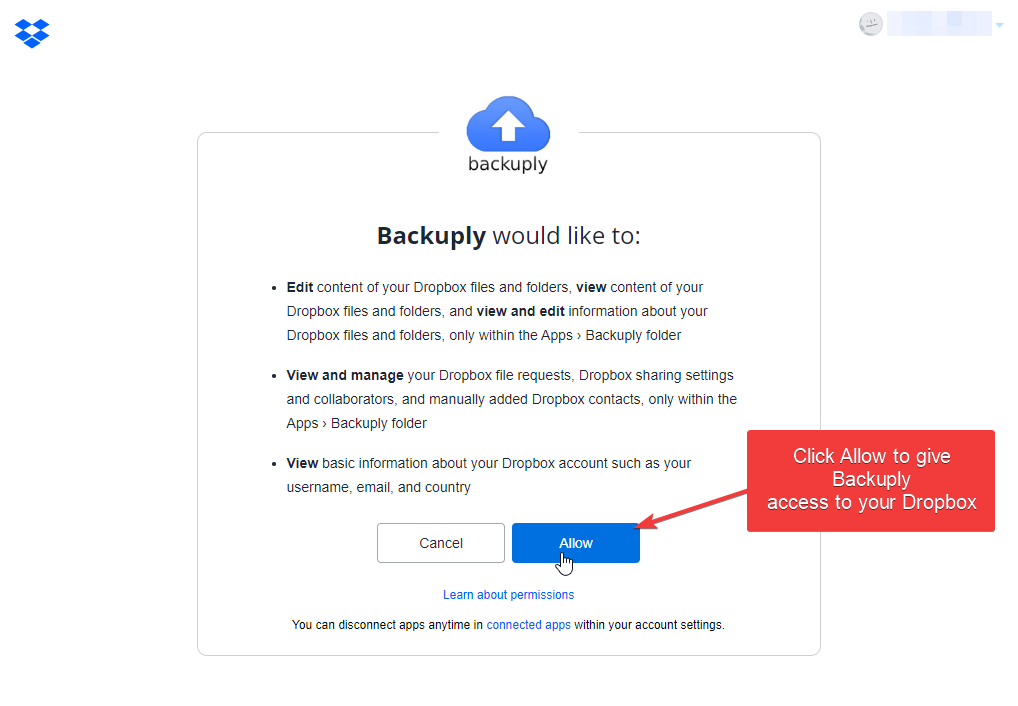Click the hand cursor under the Allow button
The width and height of the screenshot is (1018, 706).
[565, 562]
